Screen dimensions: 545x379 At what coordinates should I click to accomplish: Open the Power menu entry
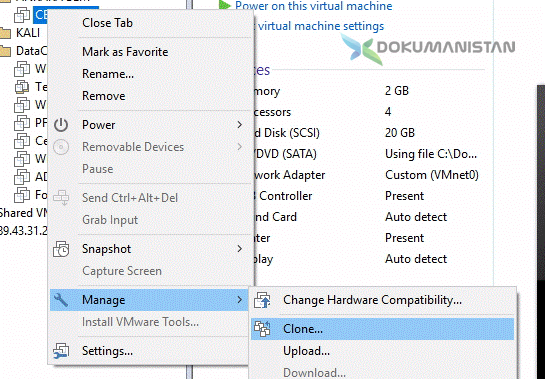click(98, 125)
